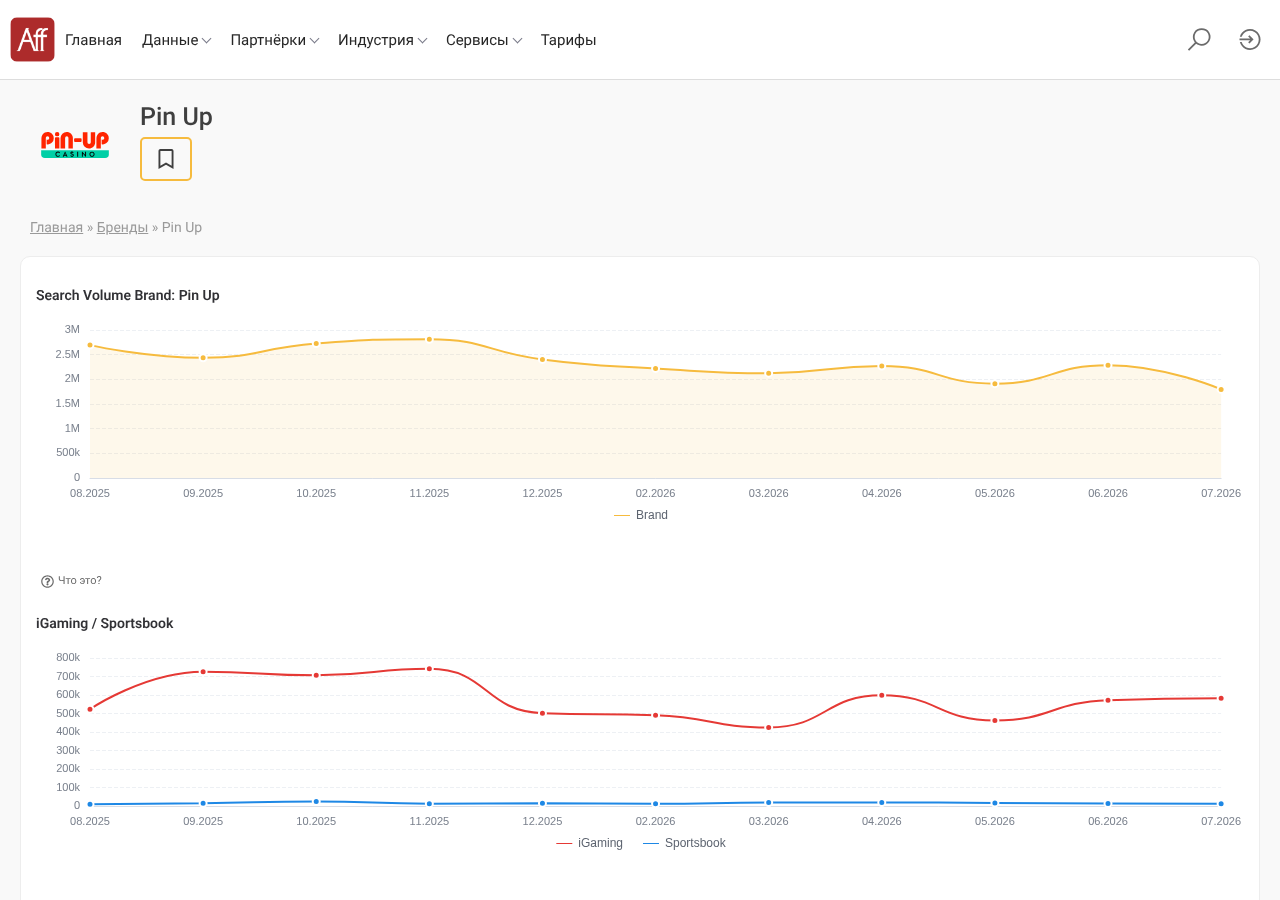Click the Aff site logo
The width and height of the screenshot is (1280, 900).
32,40
